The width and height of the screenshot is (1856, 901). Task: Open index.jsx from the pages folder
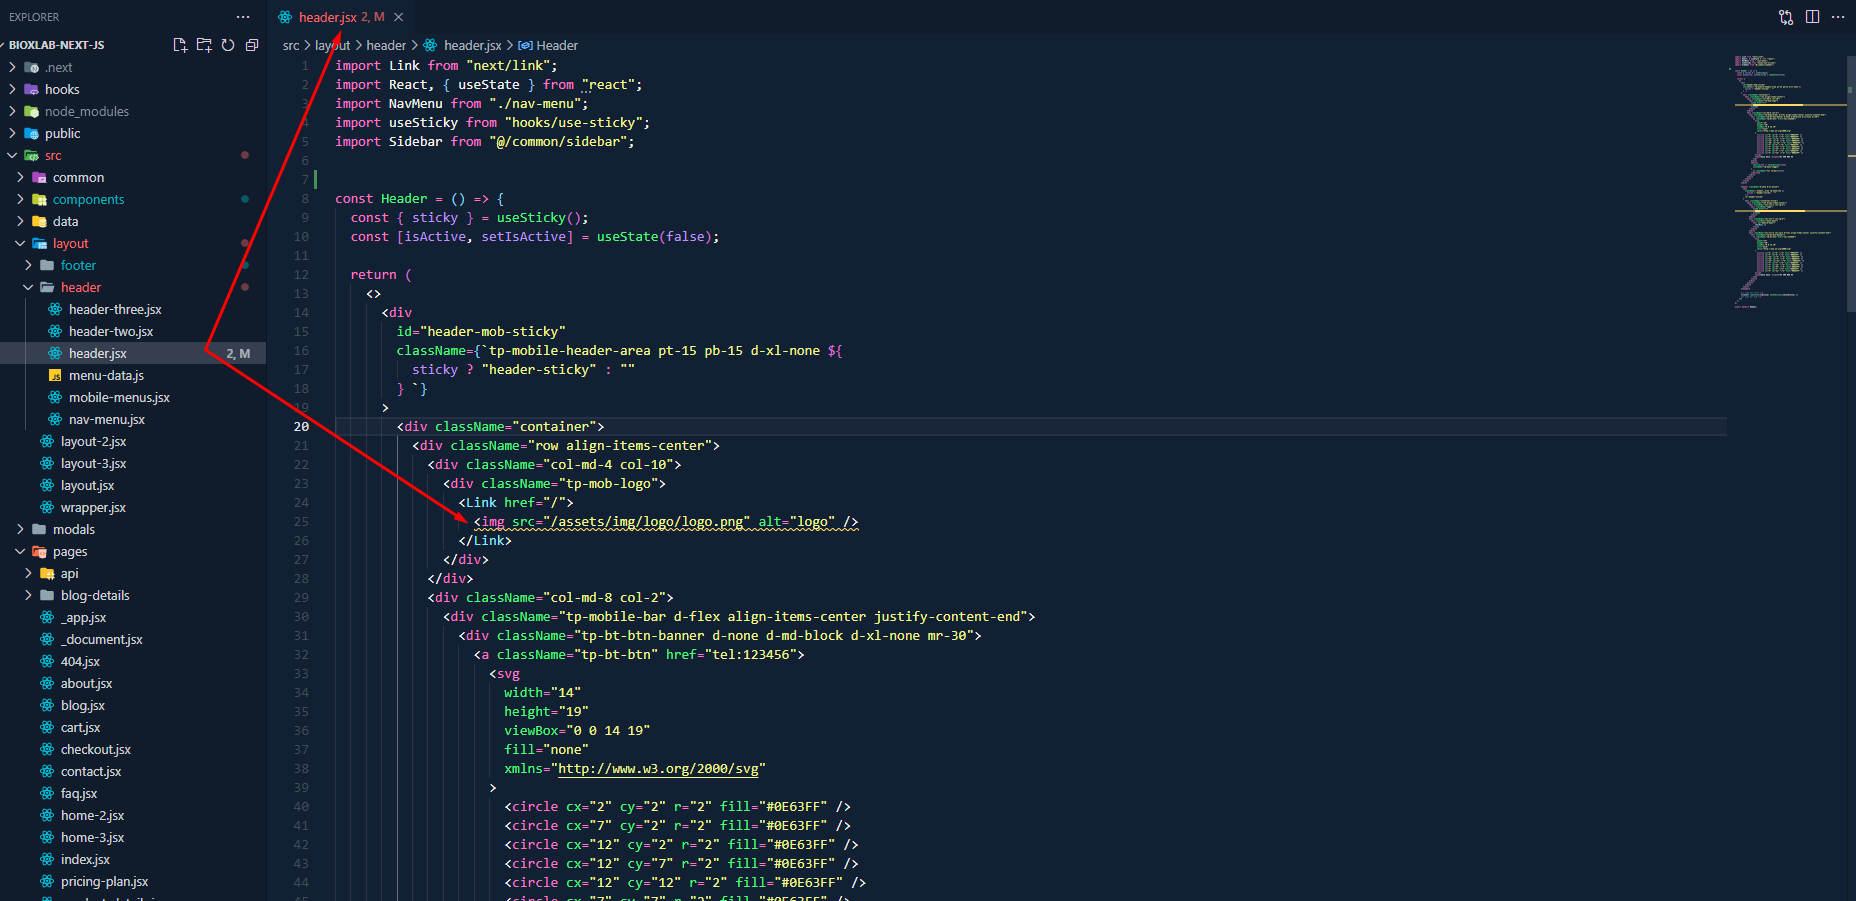[x=85, y=860]
